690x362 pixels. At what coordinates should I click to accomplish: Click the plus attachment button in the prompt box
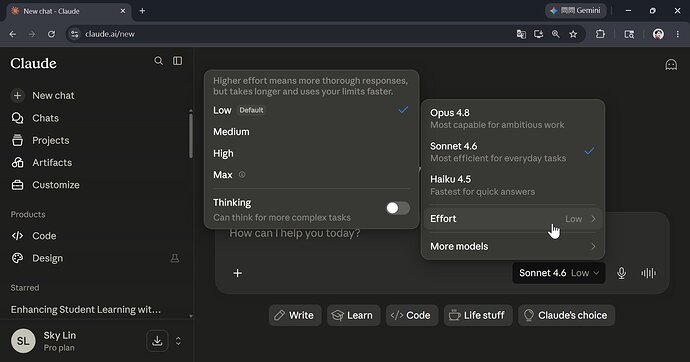(238, 273)
